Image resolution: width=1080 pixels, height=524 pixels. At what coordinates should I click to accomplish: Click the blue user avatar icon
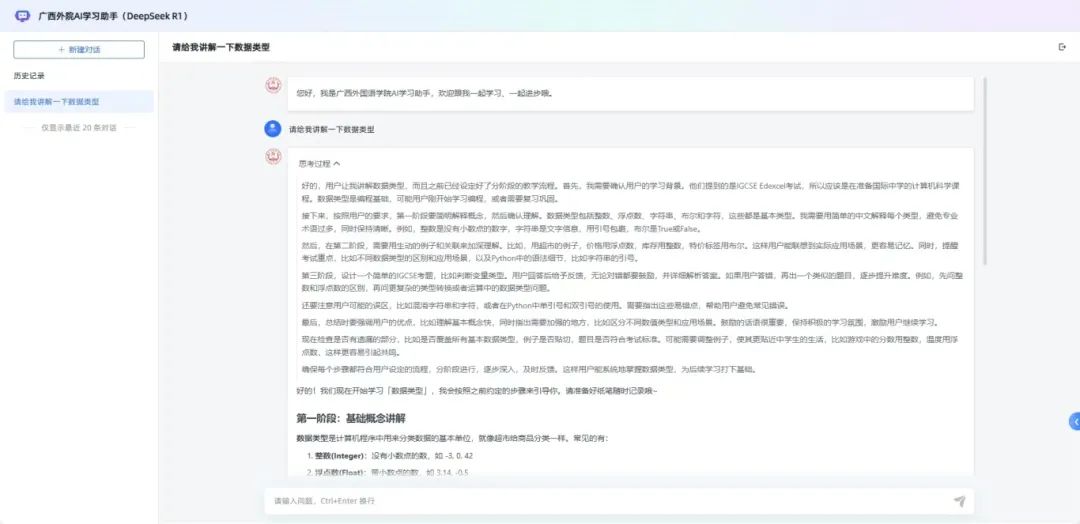click(x=272, y=128)
